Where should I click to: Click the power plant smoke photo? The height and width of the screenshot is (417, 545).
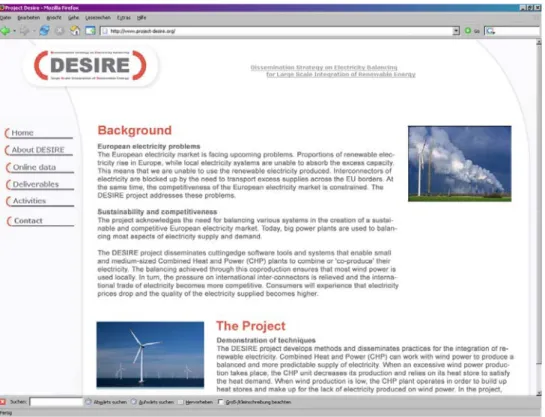[459, 164]
